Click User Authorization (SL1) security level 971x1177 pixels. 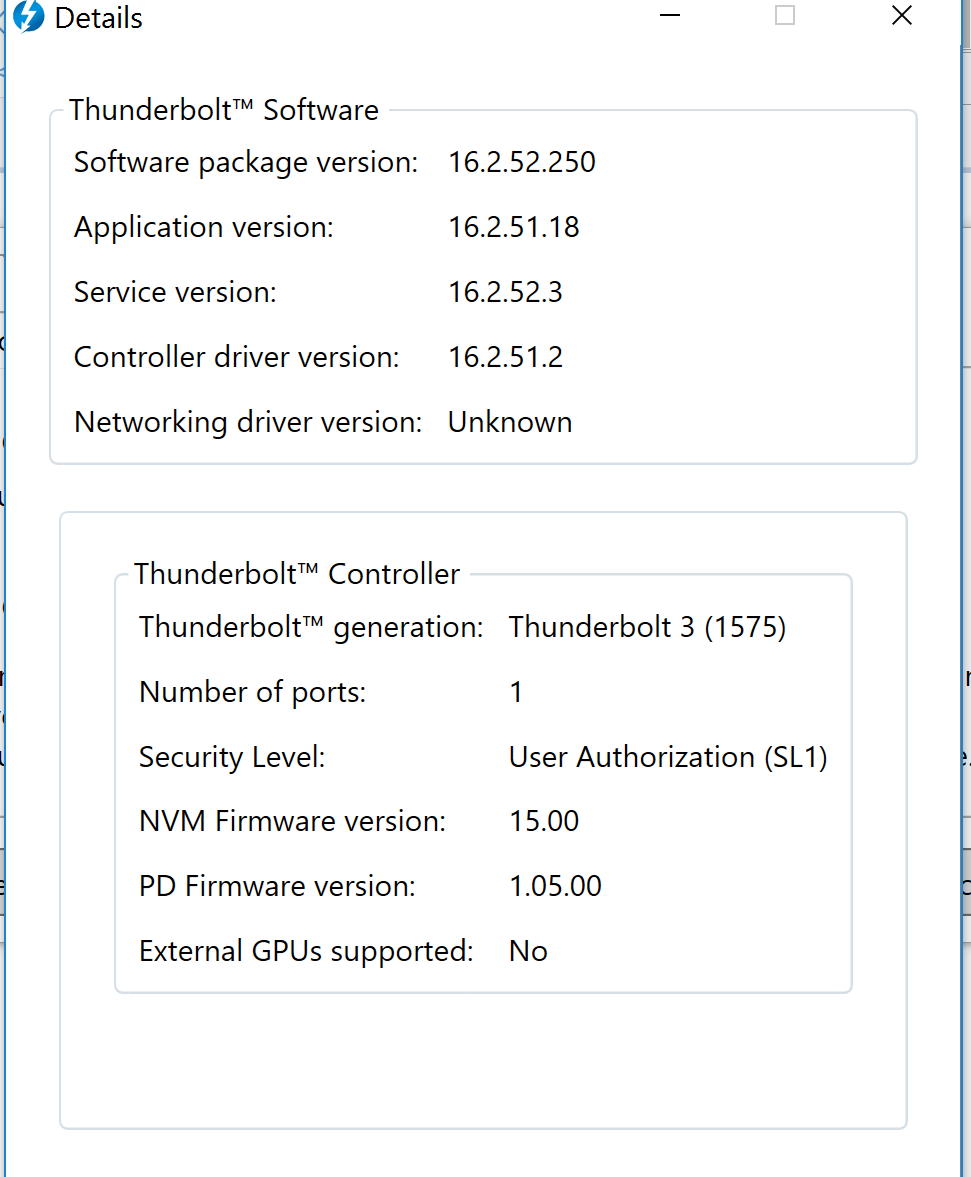(668, 757)
